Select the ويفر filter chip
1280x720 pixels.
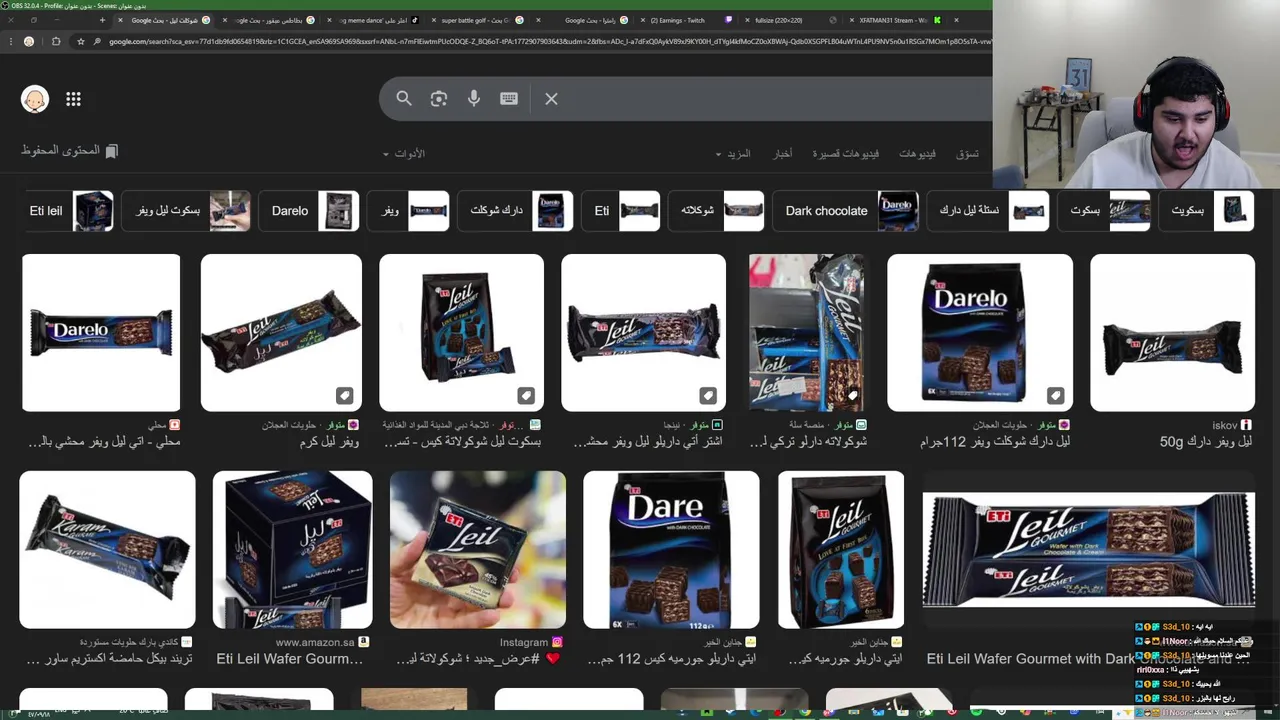(x=408, y=211)
